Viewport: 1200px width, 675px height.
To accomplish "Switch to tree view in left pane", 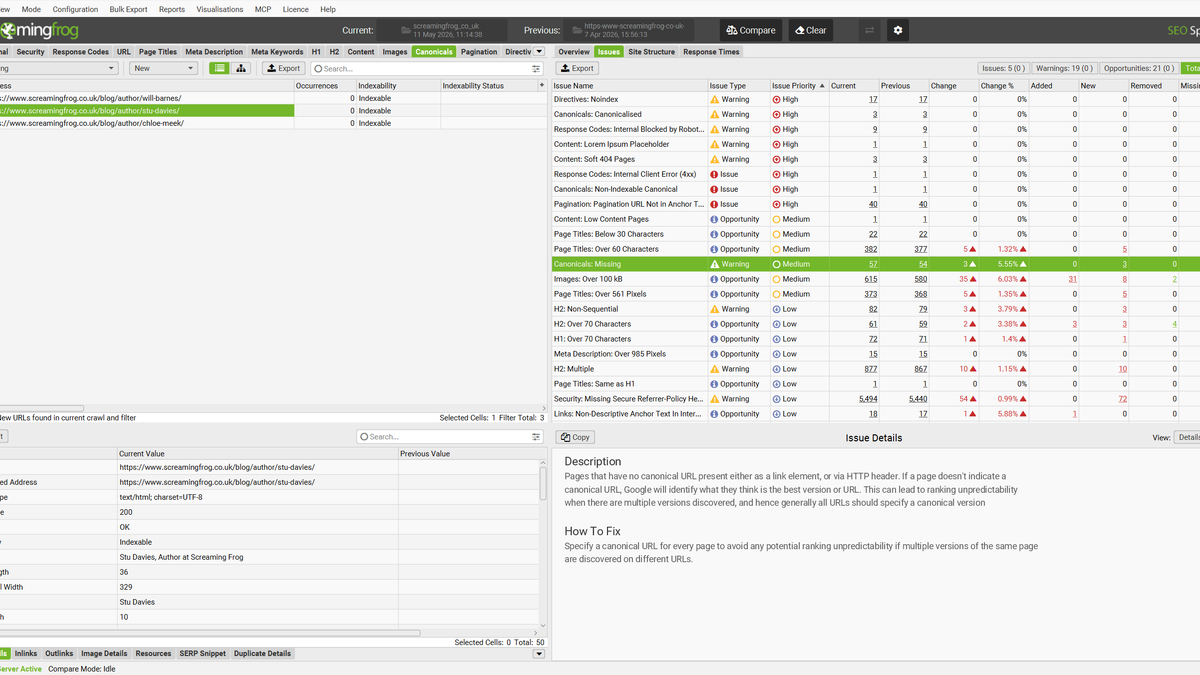I will point(240,68).
